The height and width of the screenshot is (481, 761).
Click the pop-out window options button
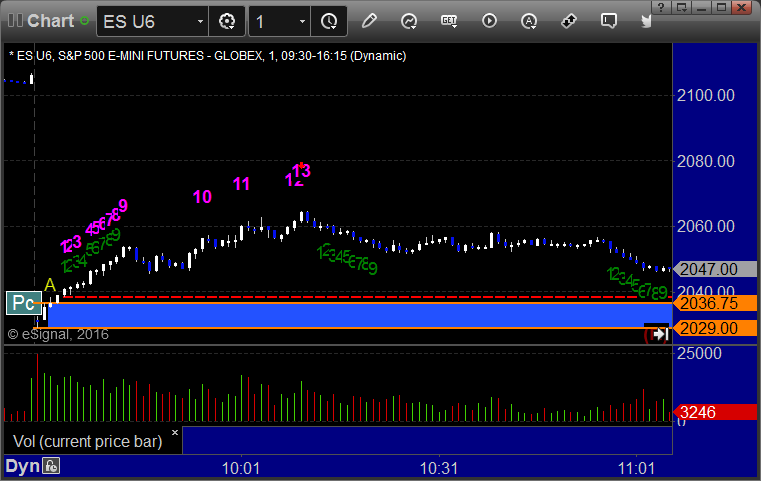[681, 7]
